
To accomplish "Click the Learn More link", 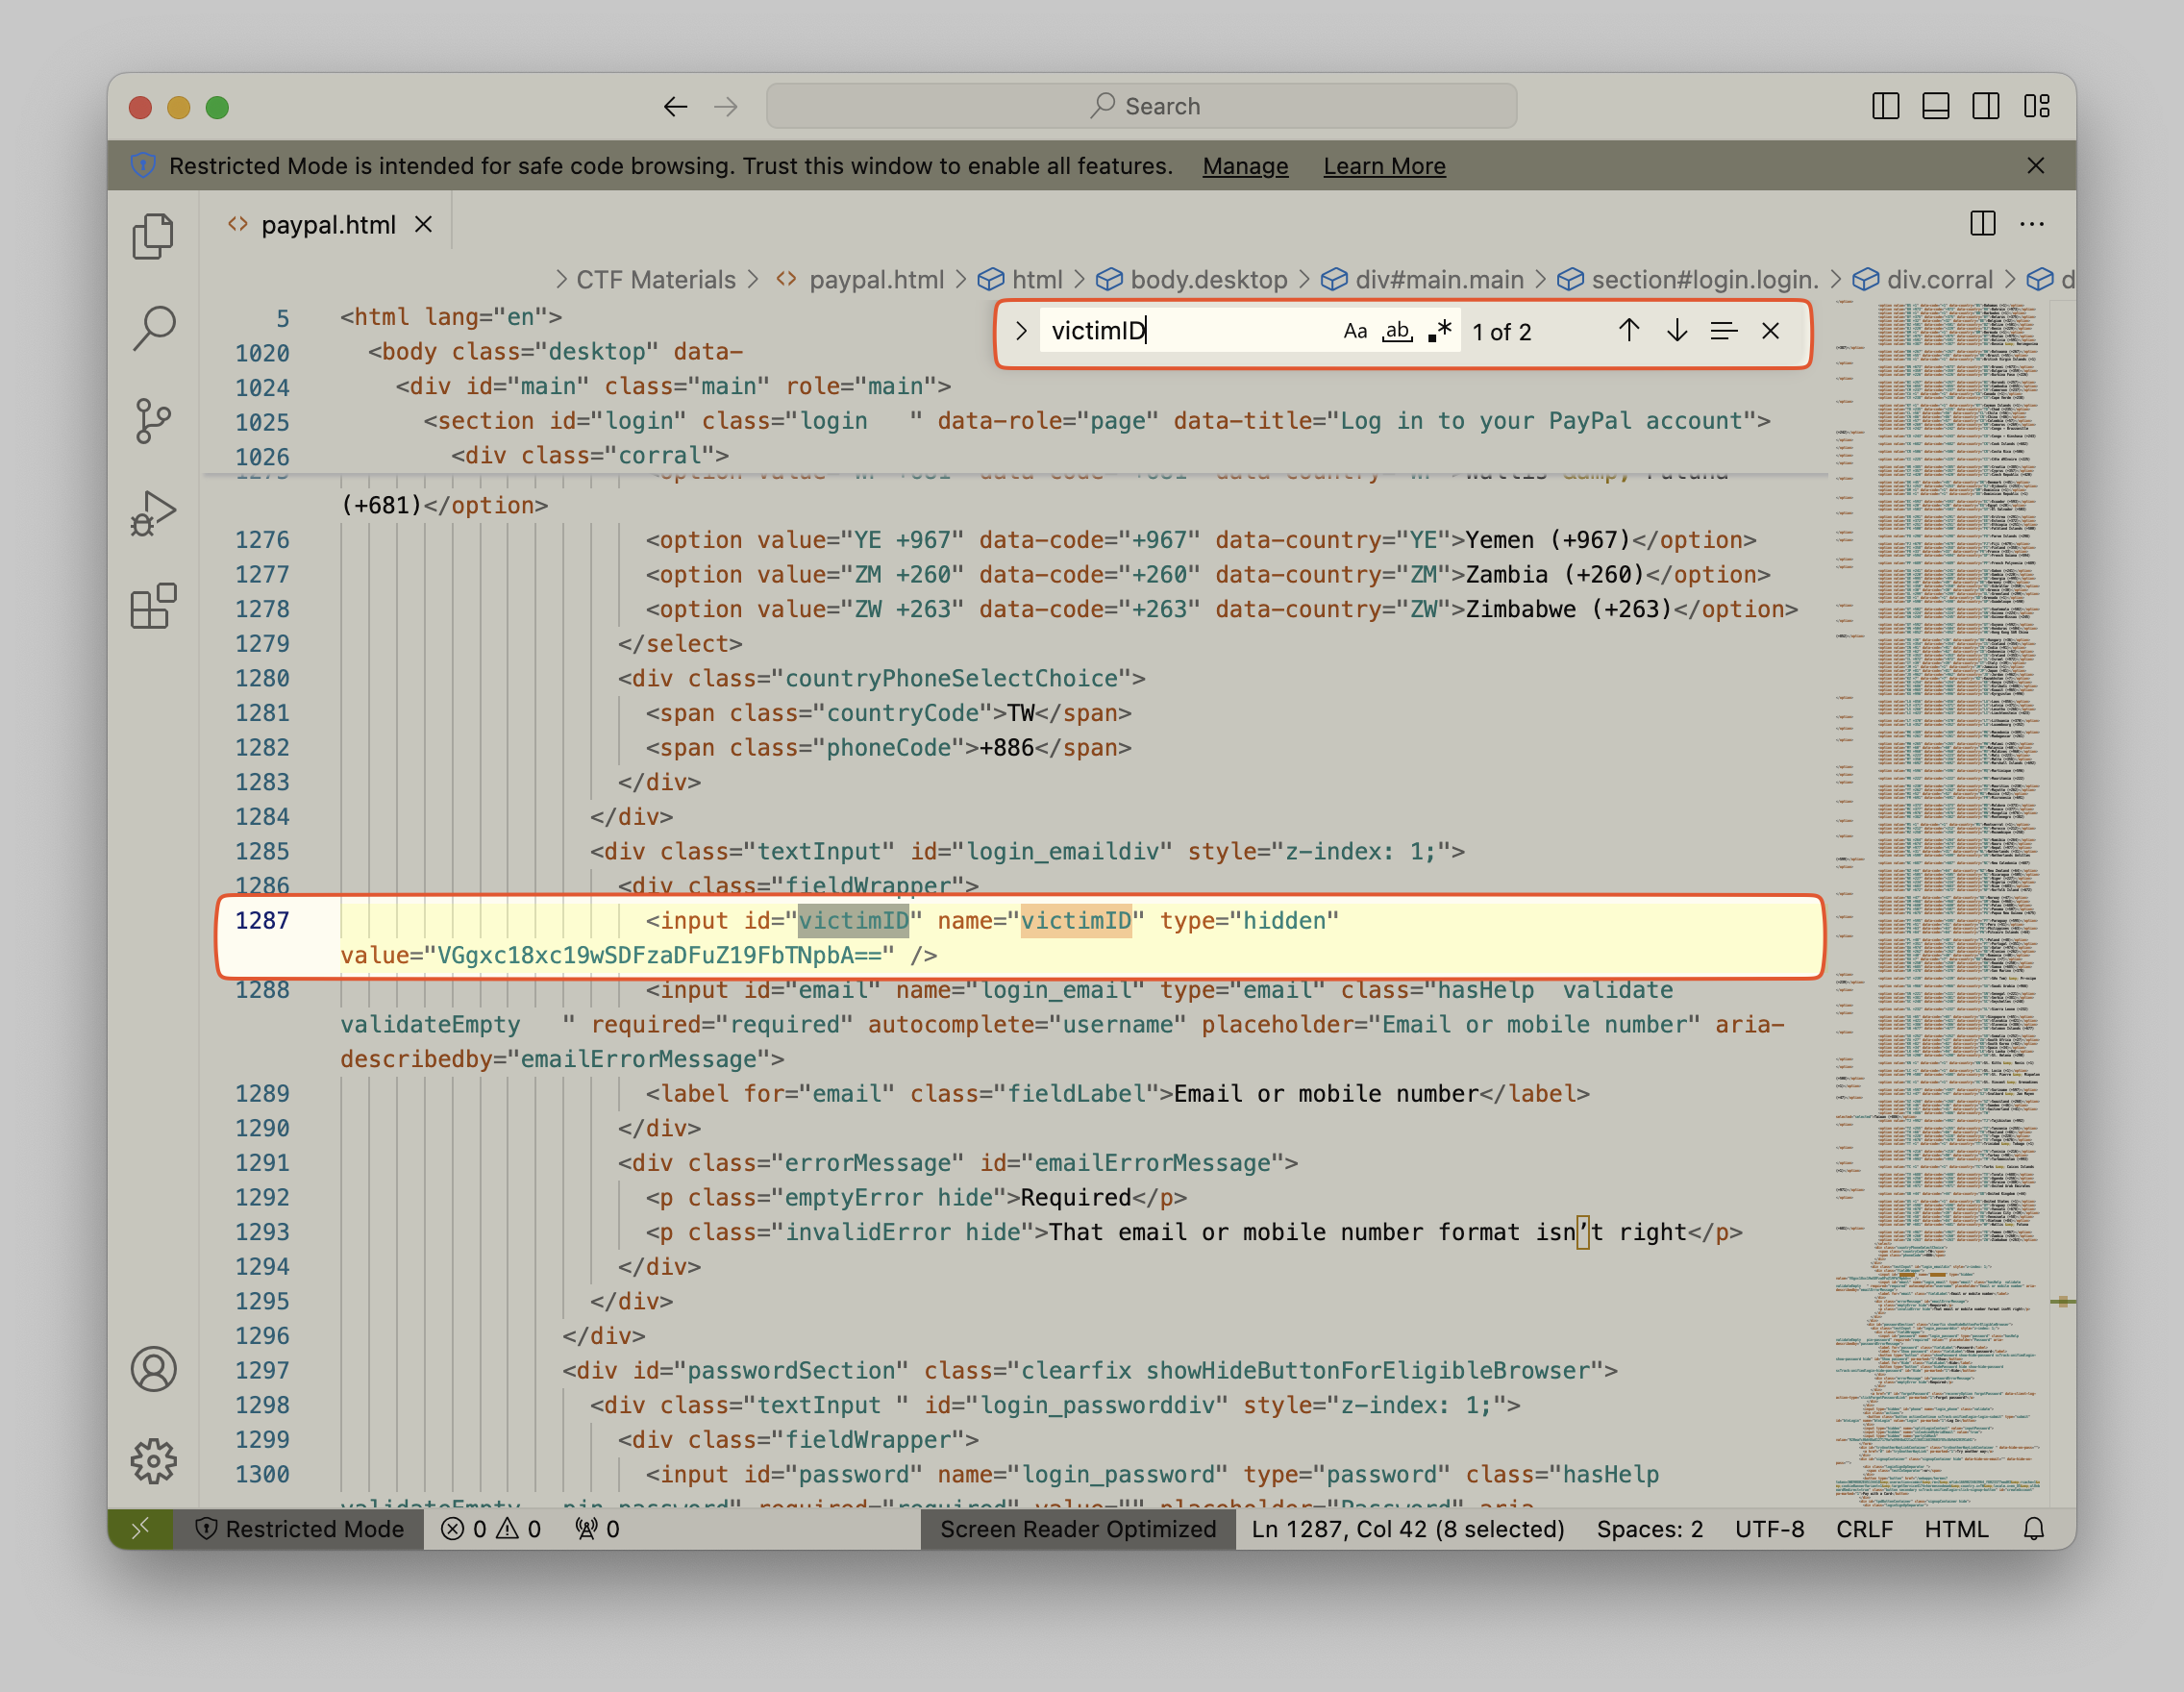I will pyautogui.click(x=1384, y=166).
